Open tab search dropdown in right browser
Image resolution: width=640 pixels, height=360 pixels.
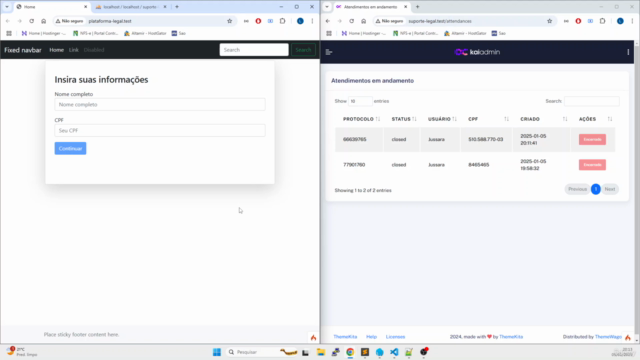tap(327, 7)
